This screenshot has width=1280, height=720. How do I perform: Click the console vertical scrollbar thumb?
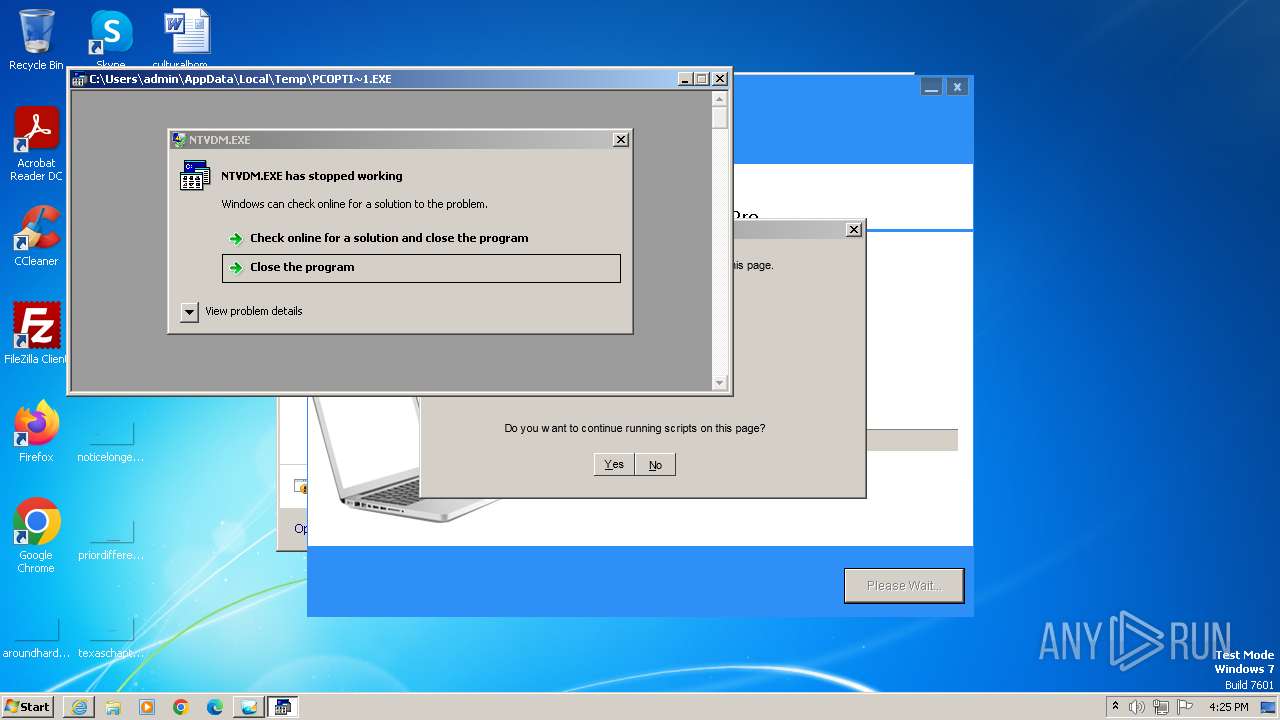719,118
